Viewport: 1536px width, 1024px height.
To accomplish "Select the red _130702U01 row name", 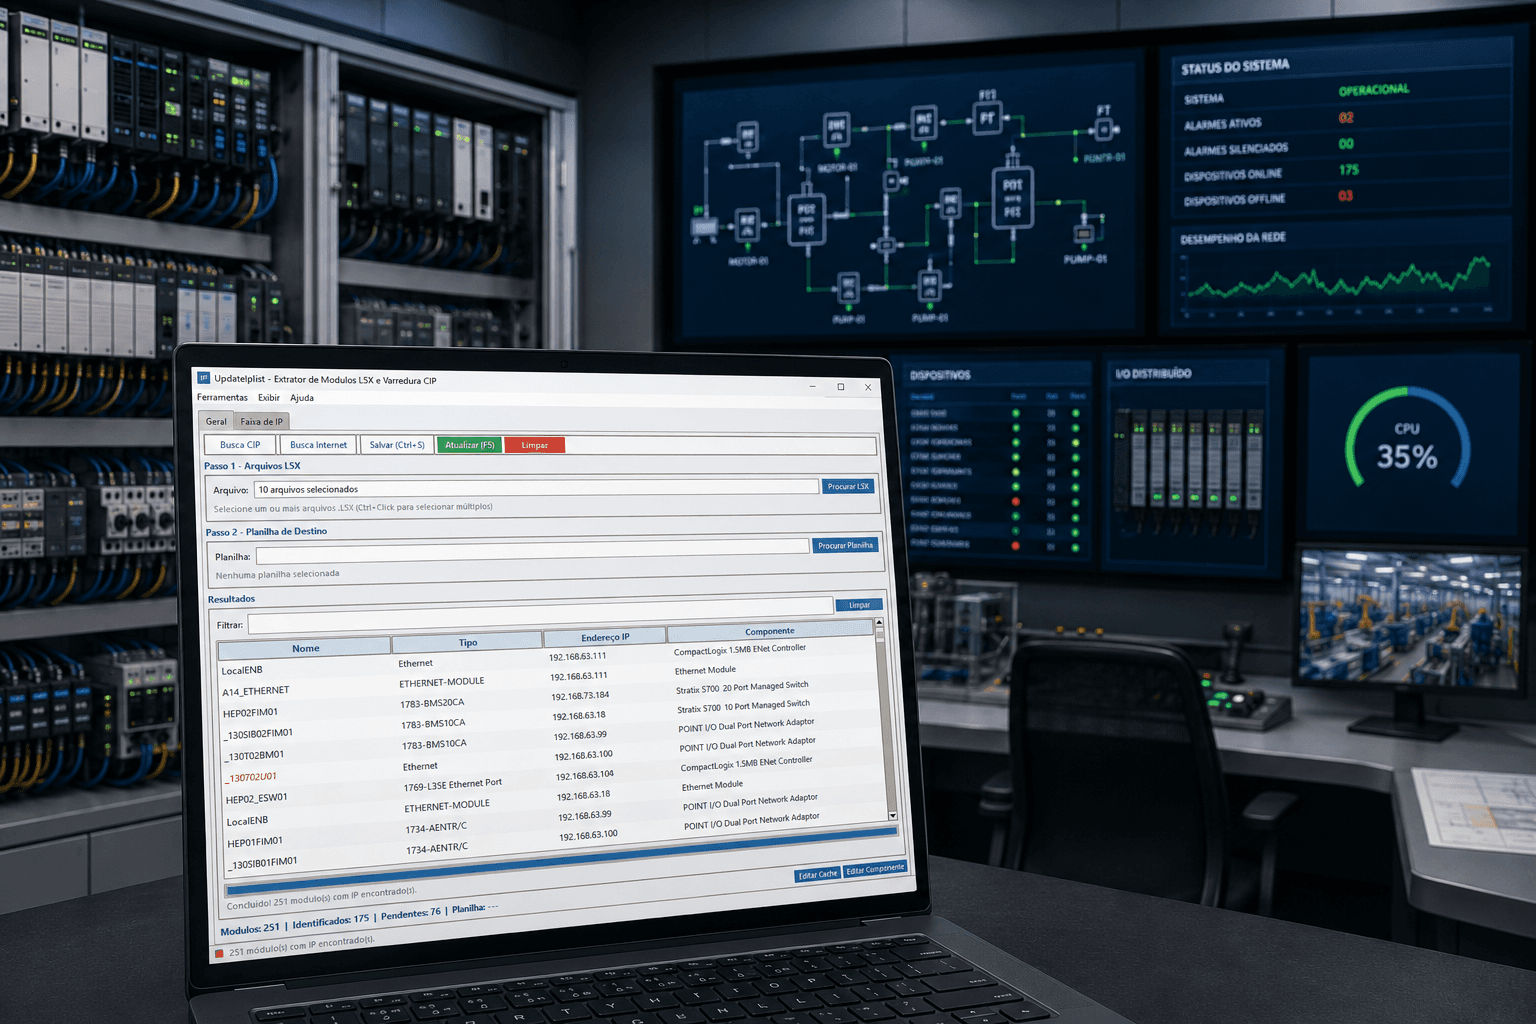I will (x=251, y=777).
